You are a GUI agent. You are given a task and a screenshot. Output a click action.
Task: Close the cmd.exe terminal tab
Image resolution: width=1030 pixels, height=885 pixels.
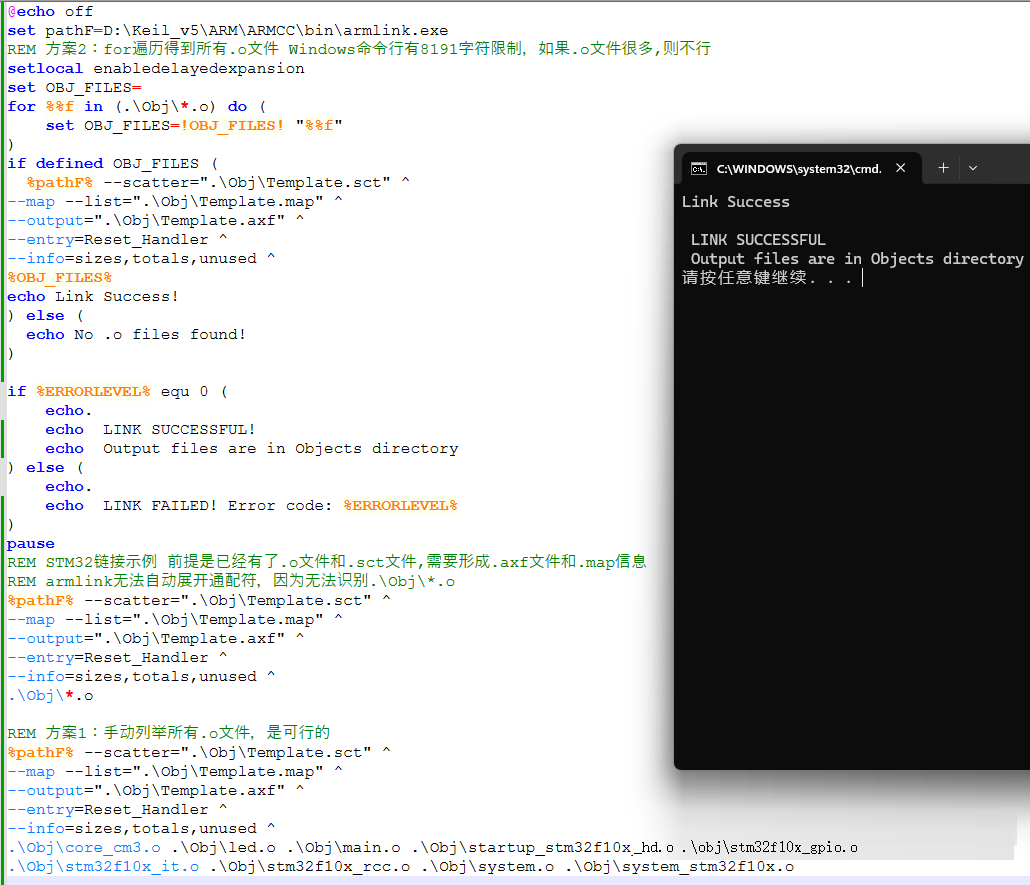(x=901, y=168)
